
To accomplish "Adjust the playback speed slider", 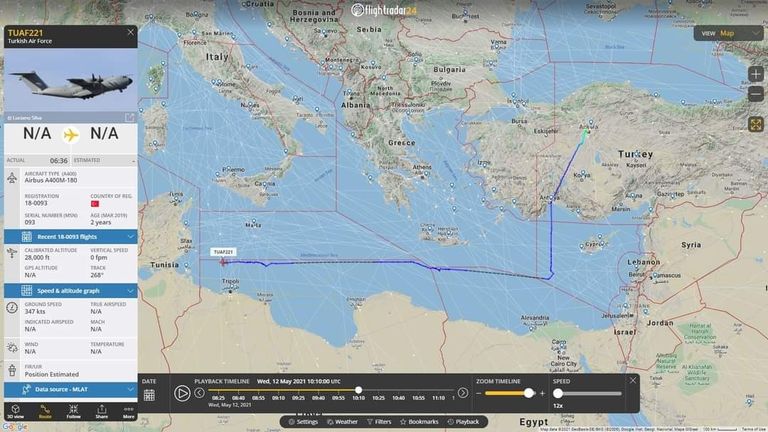I will (x=558, y=393).
